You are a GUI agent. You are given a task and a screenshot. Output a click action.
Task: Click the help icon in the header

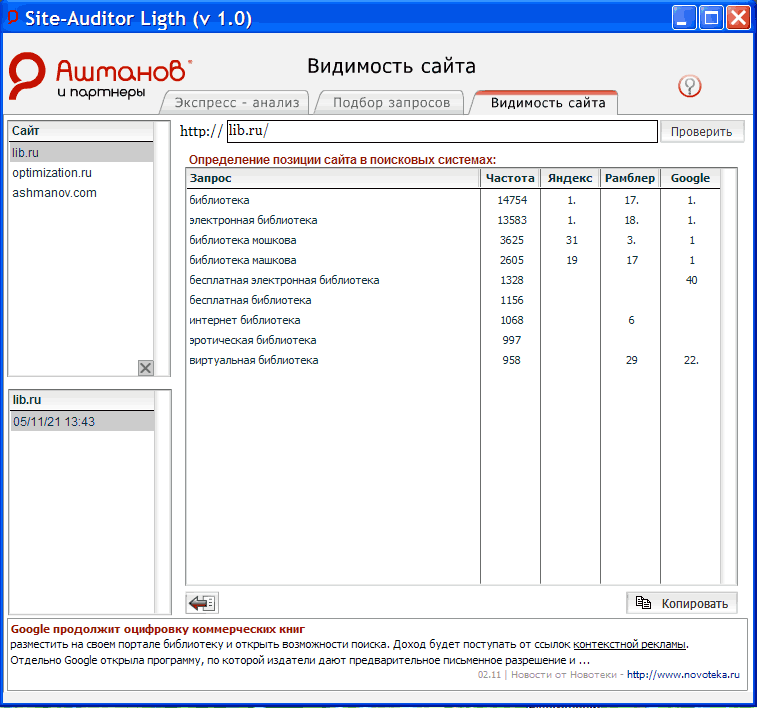click(689, 86)
